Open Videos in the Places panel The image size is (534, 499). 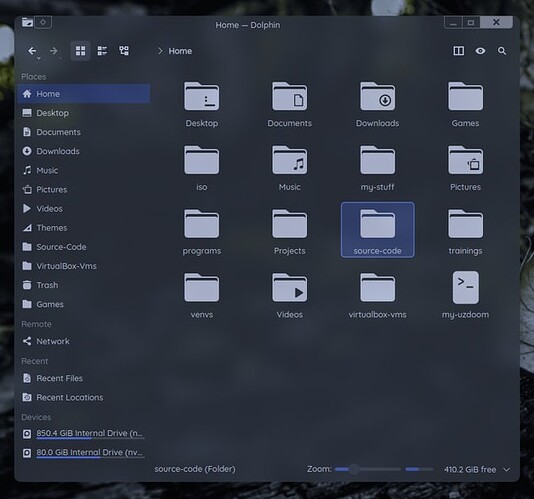84,208
